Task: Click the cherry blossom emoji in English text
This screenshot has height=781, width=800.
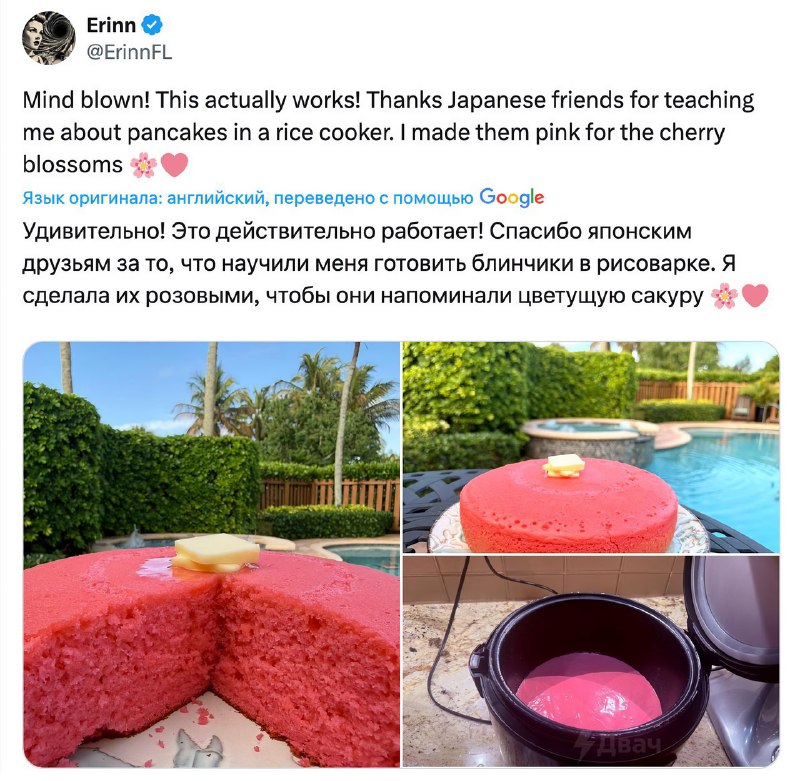Action: 143,165
